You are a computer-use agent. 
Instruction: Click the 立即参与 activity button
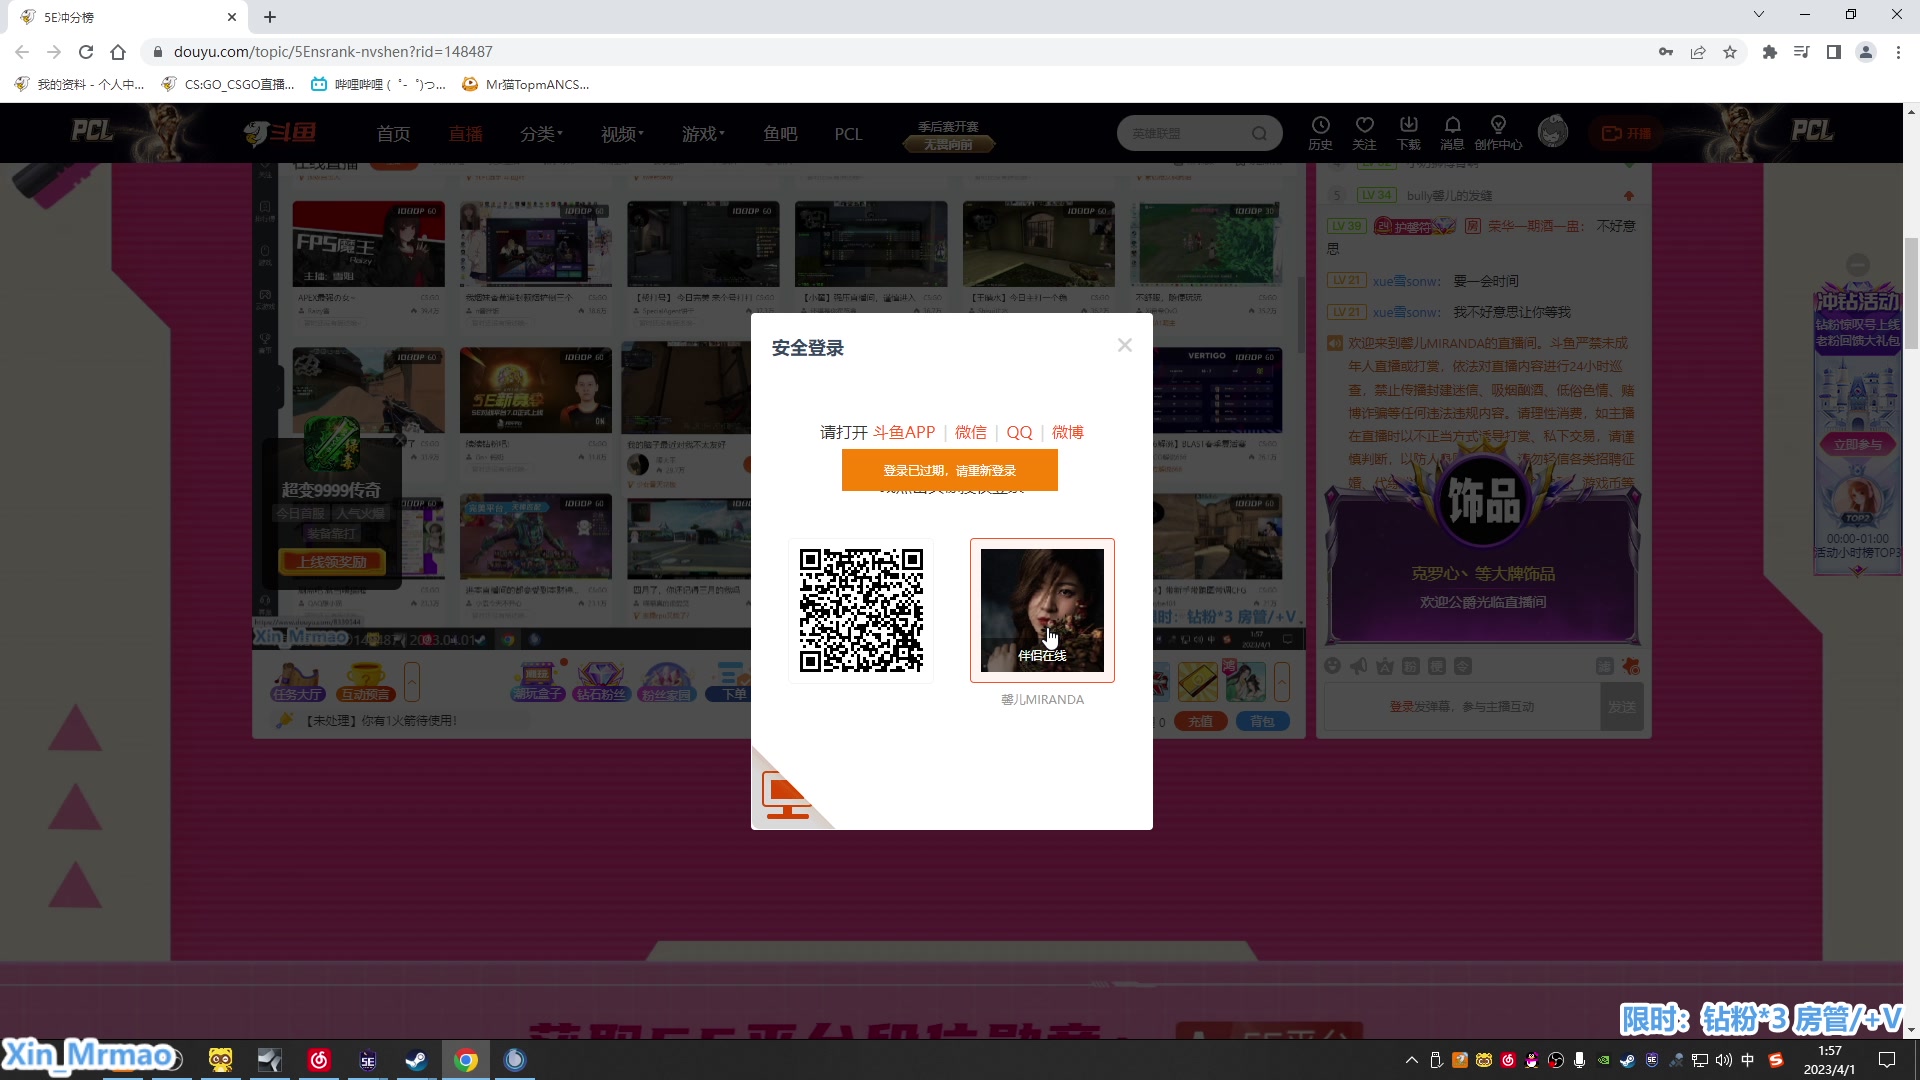click(x=1857, y=445)
